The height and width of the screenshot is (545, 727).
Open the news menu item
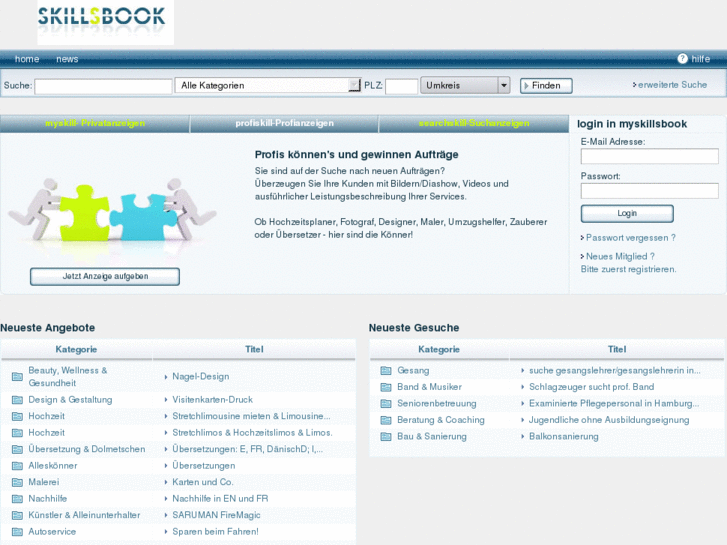click(x=67, y=59)
